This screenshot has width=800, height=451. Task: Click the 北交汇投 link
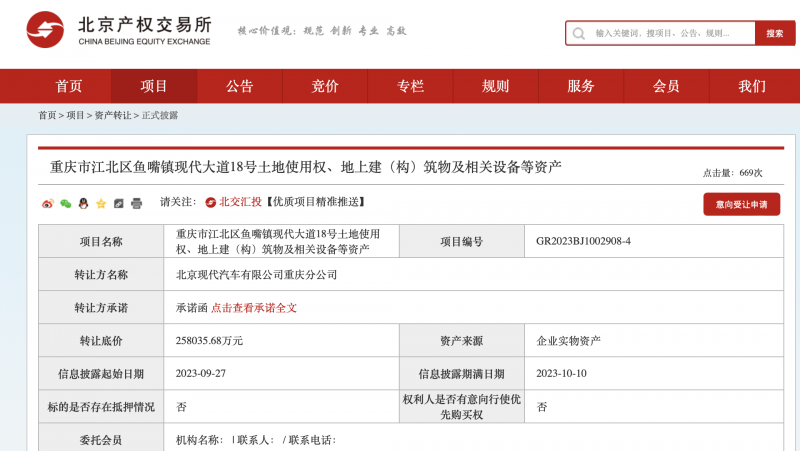[240, 202]
